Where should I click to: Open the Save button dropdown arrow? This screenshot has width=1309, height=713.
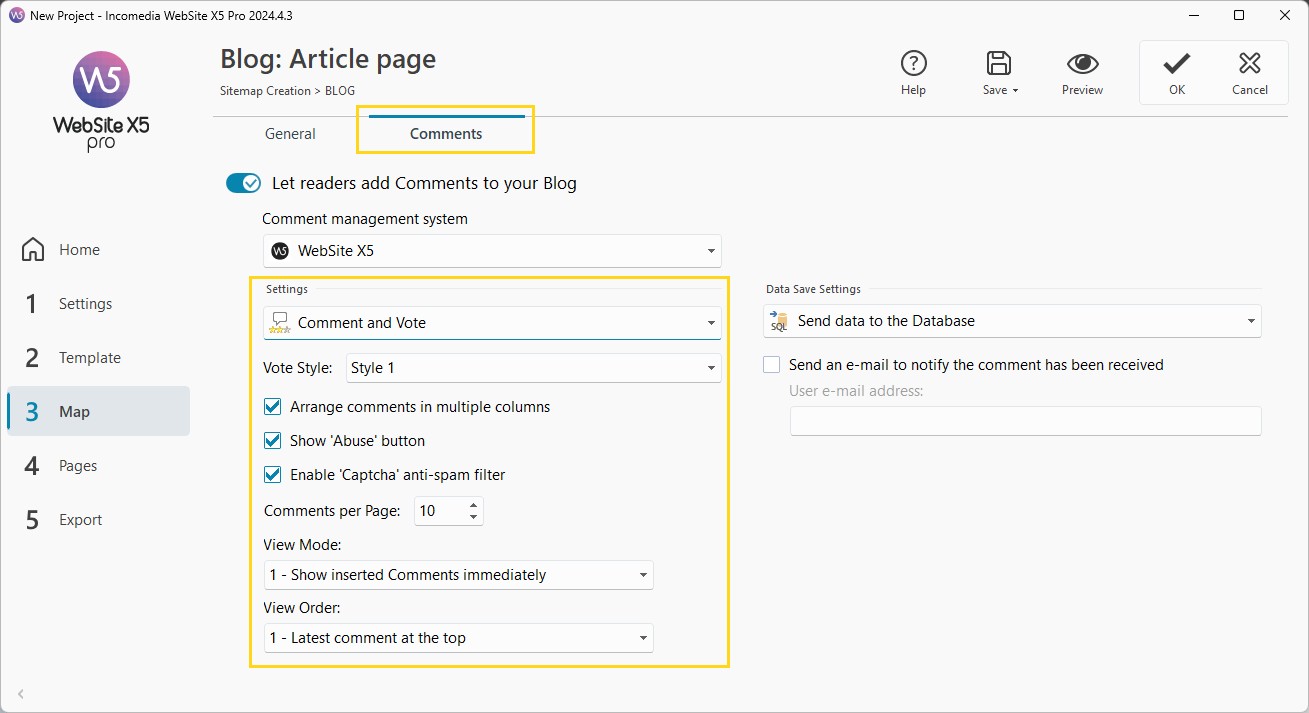click(x=1015, y=90)
